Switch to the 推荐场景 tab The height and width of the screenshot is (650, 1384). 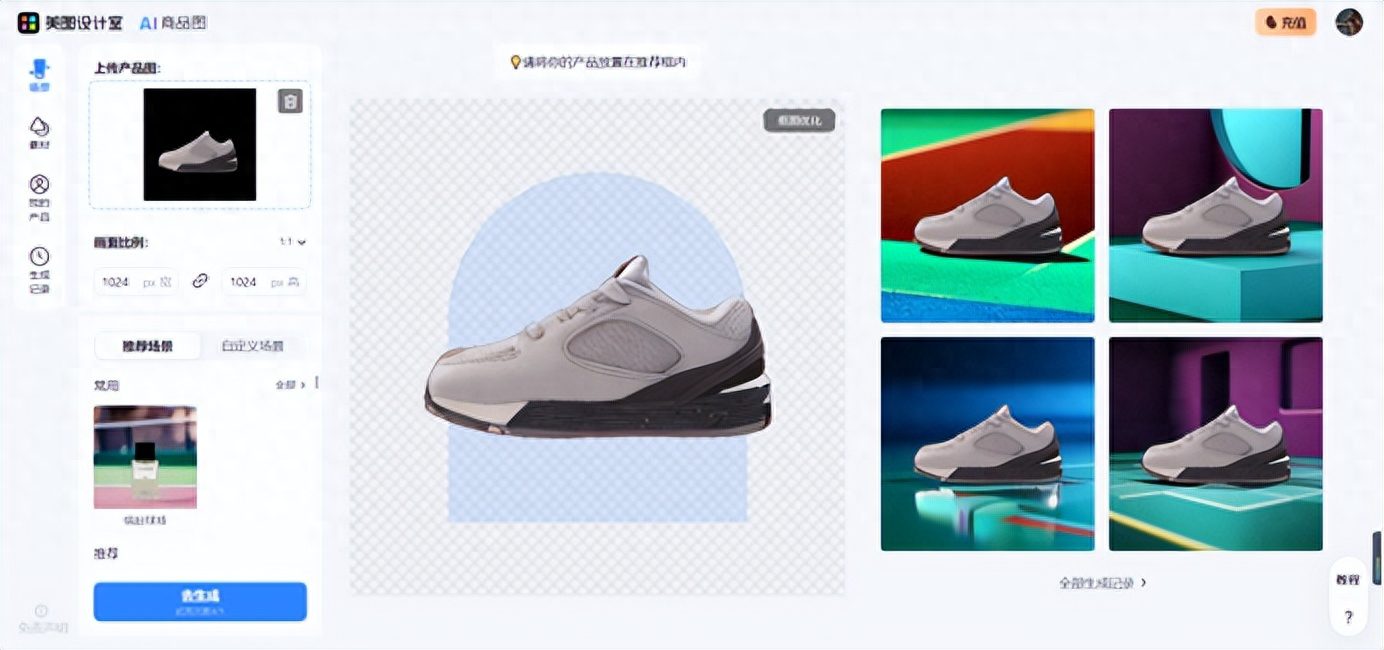(147, 346)
